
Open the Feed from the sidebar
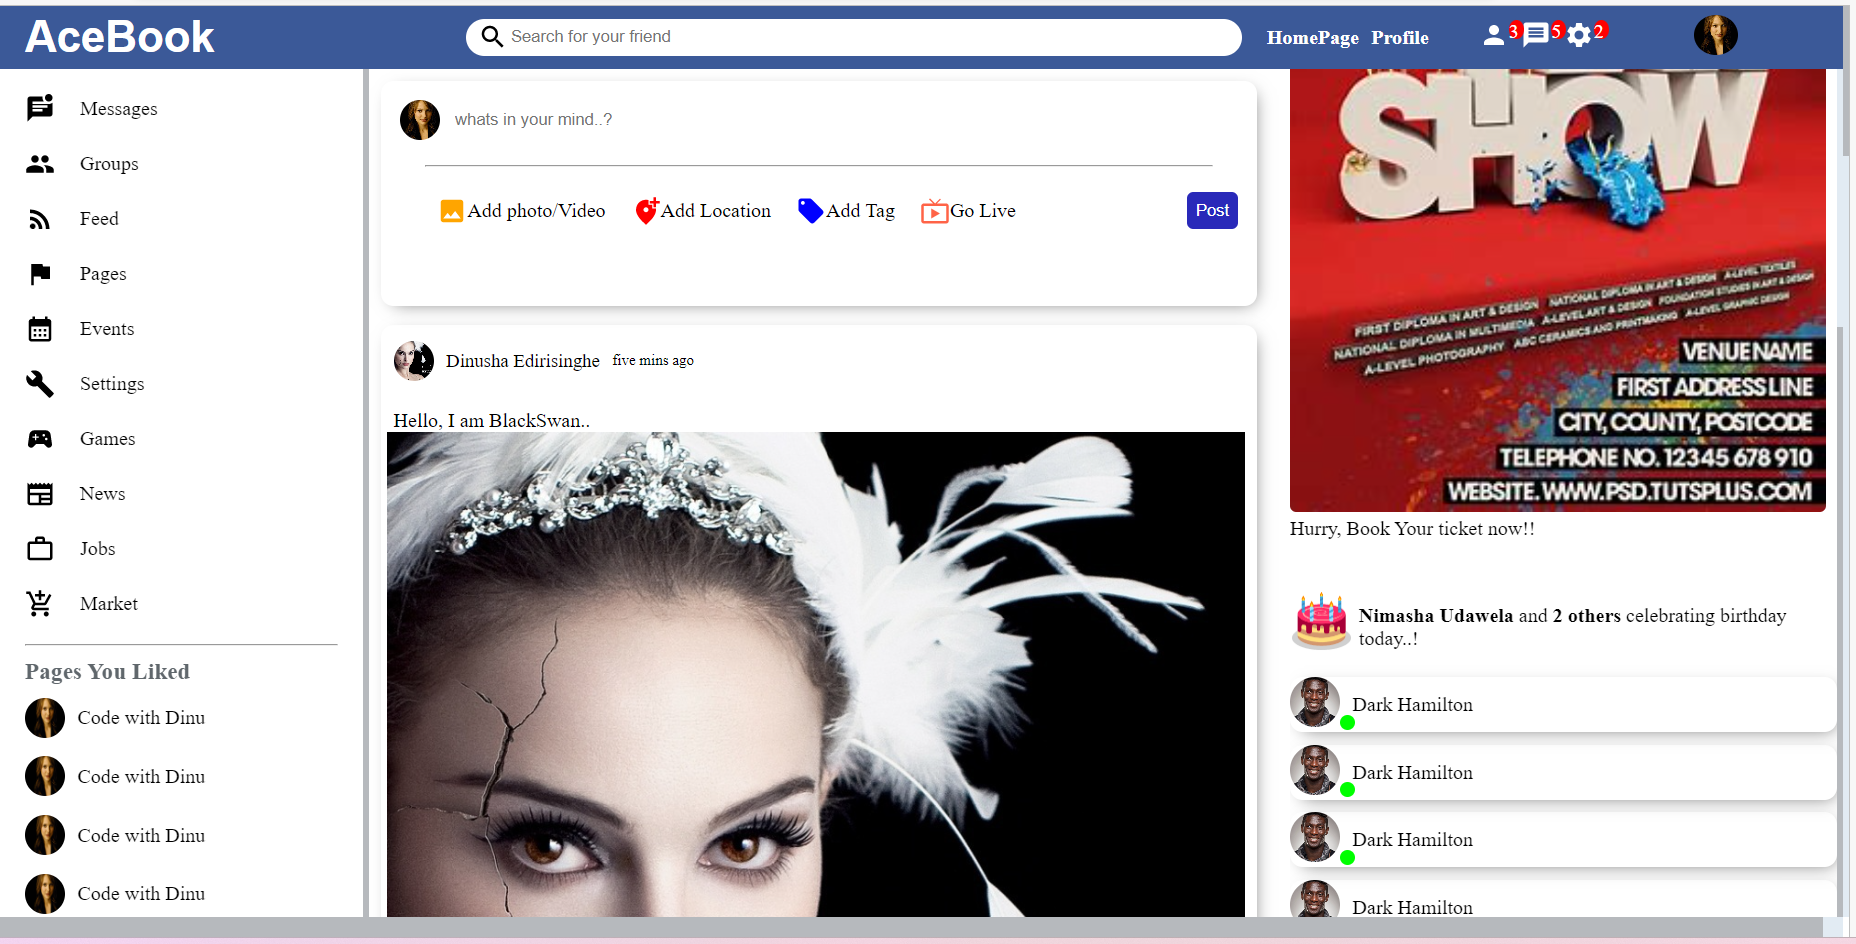39,218
